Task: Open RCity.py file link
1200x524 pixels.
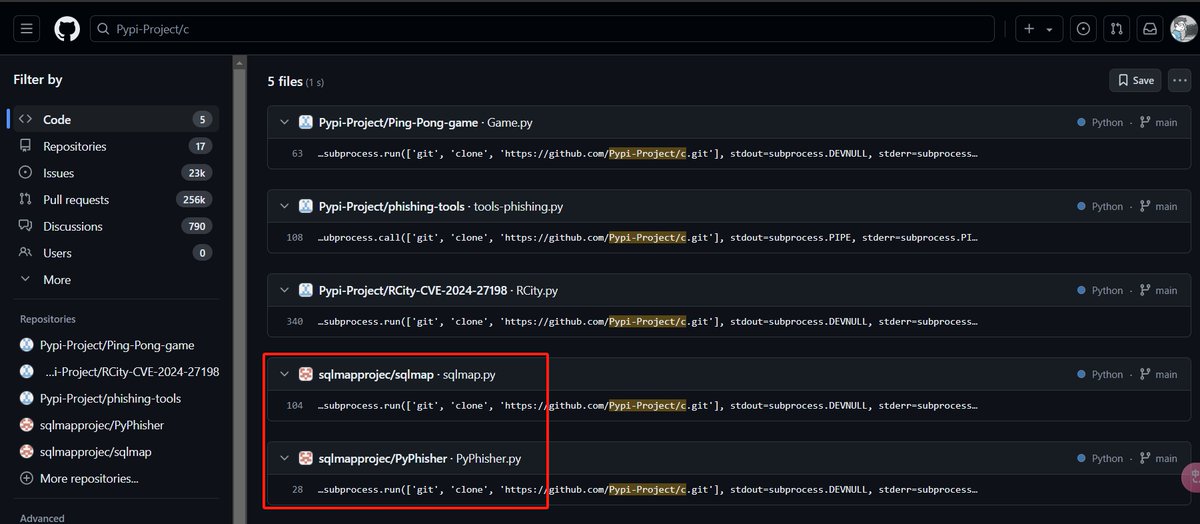Action: (537, 290)
